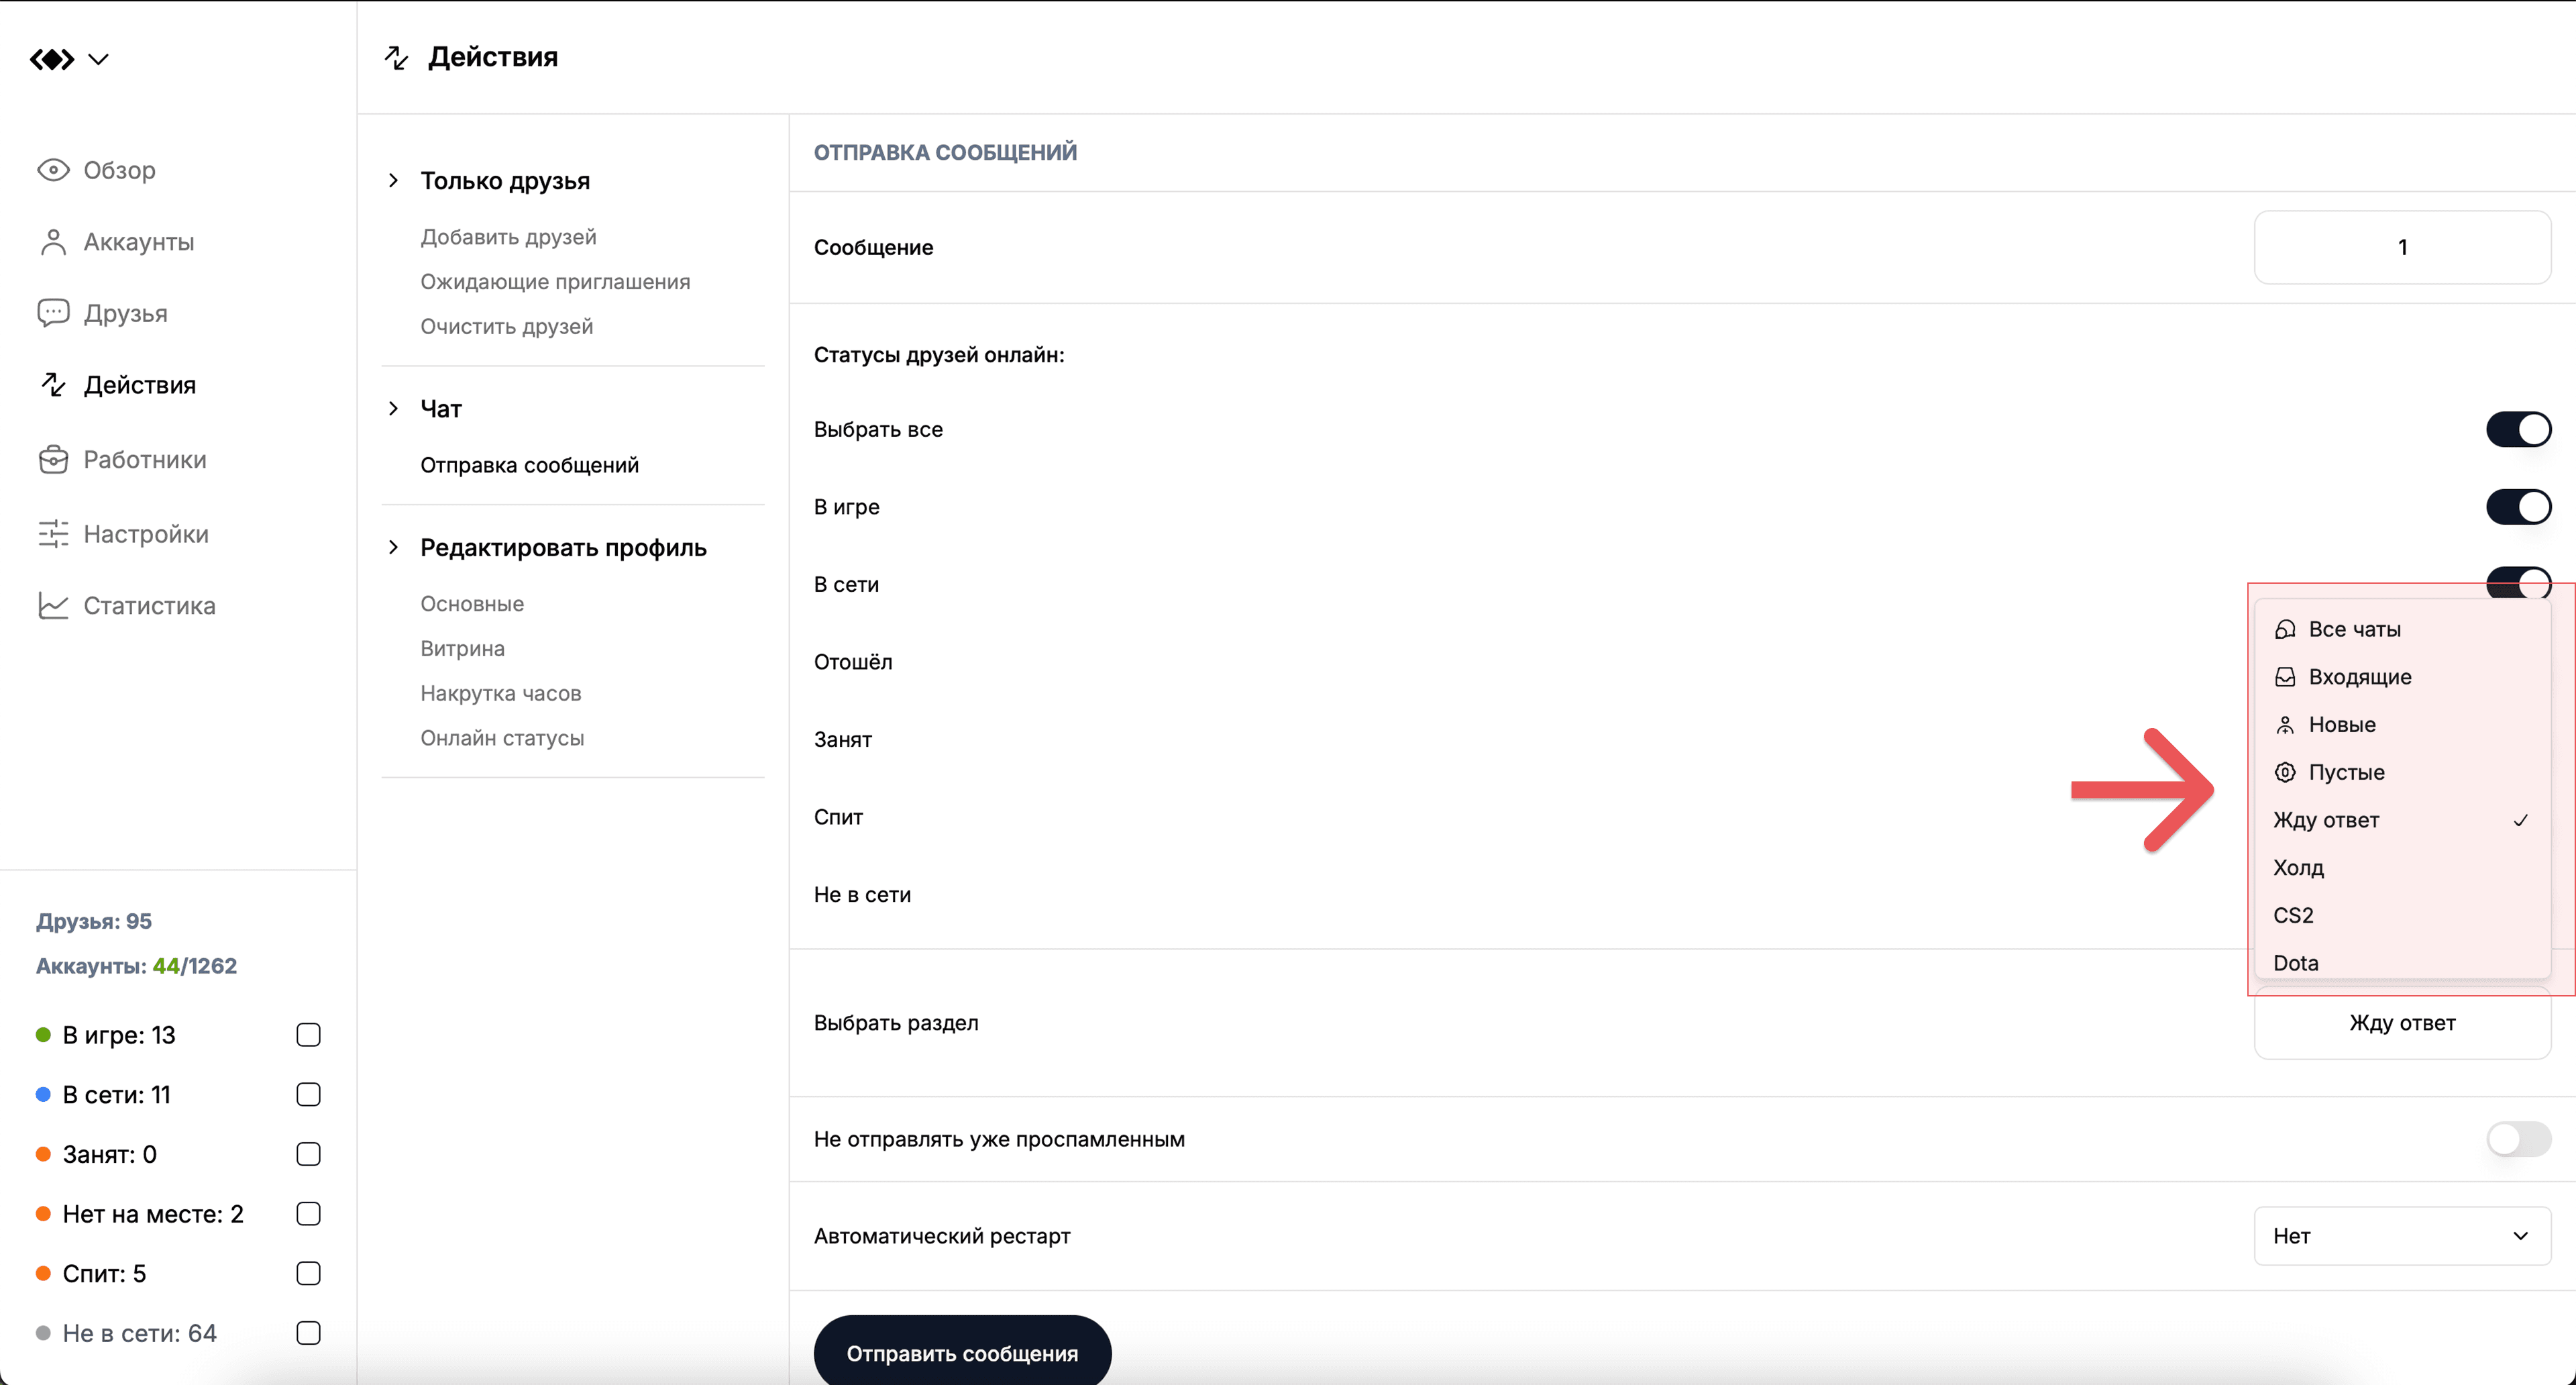Enable Не отправлять уже проспамленным switch
2576x1385 pixels.
click(x=2518, y=1139)
